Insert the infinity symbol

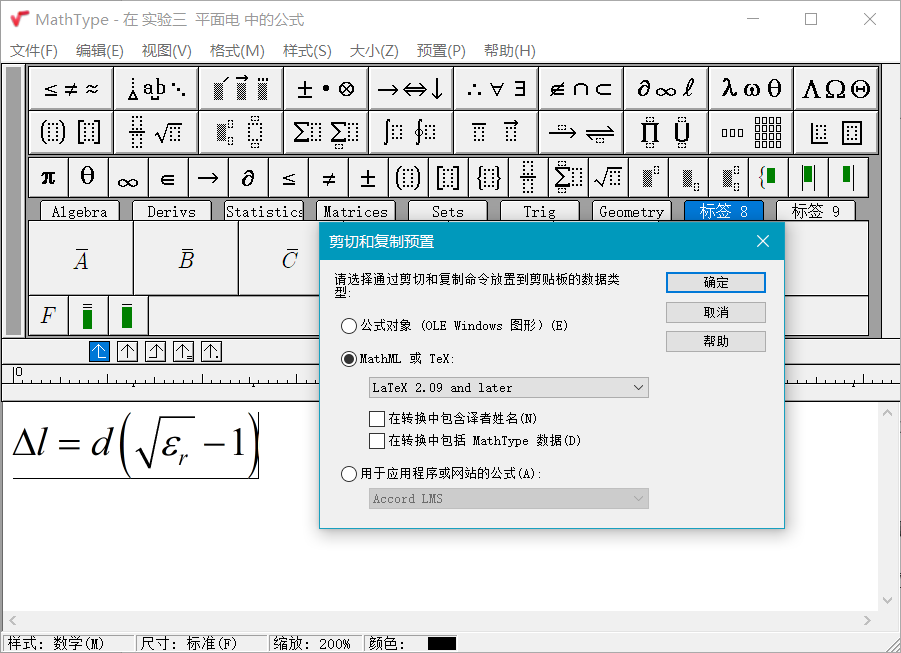(126, 176)
